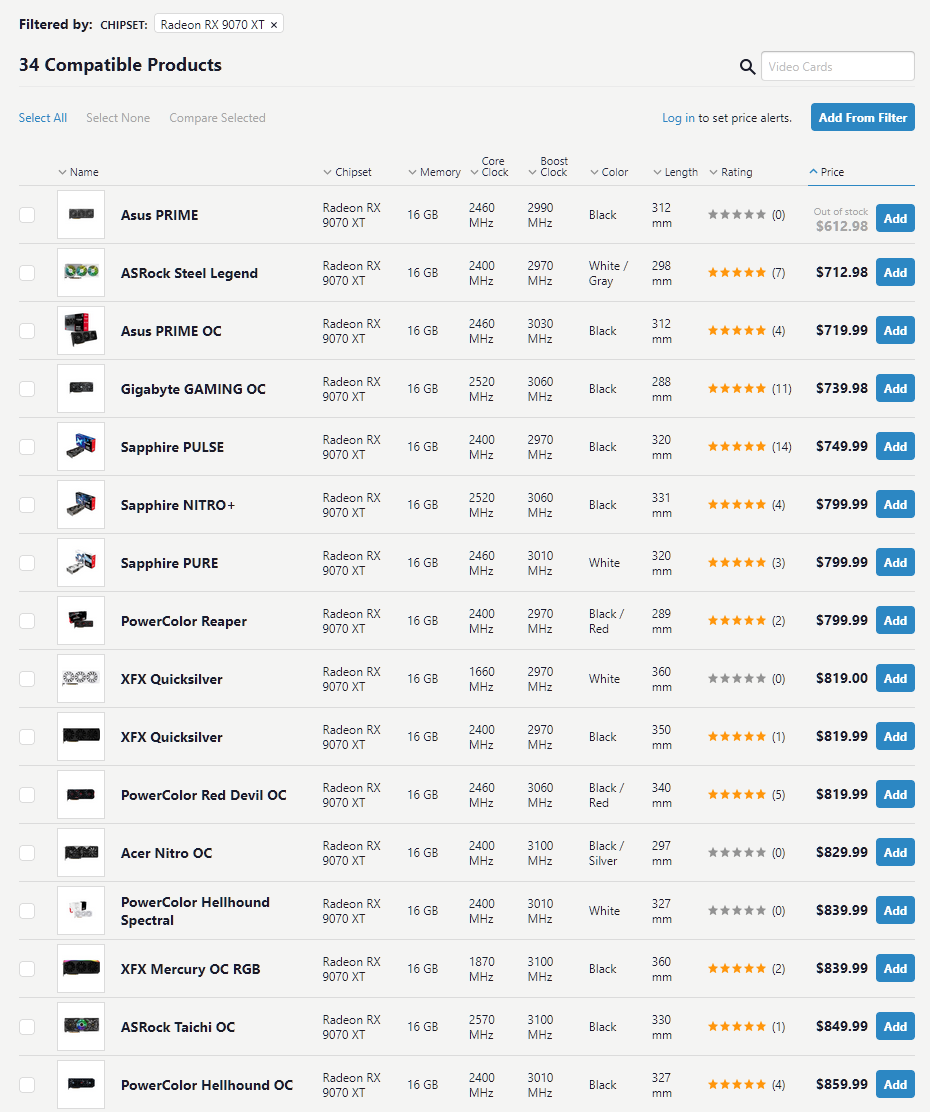
Task: Remove the Radeon RX 9070 XT chipset filter
Action: pos(274,25)
